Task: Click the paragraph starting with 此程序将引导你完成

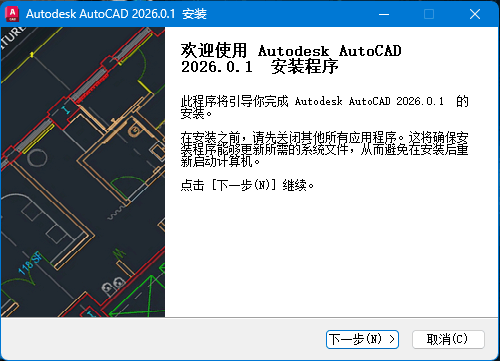Action: 325,107
